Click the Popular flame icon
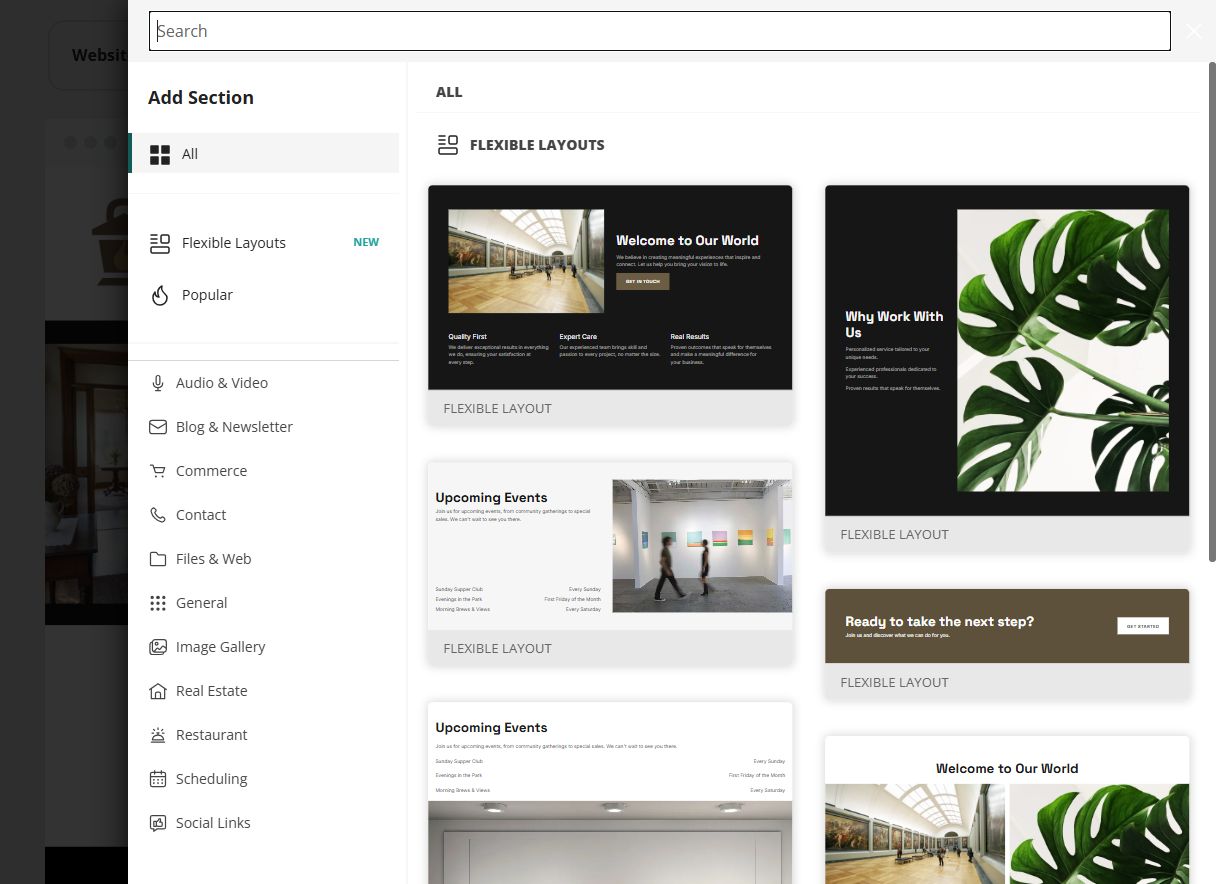The width and height of the screenshot is (1216, 884). click(160, 295)
